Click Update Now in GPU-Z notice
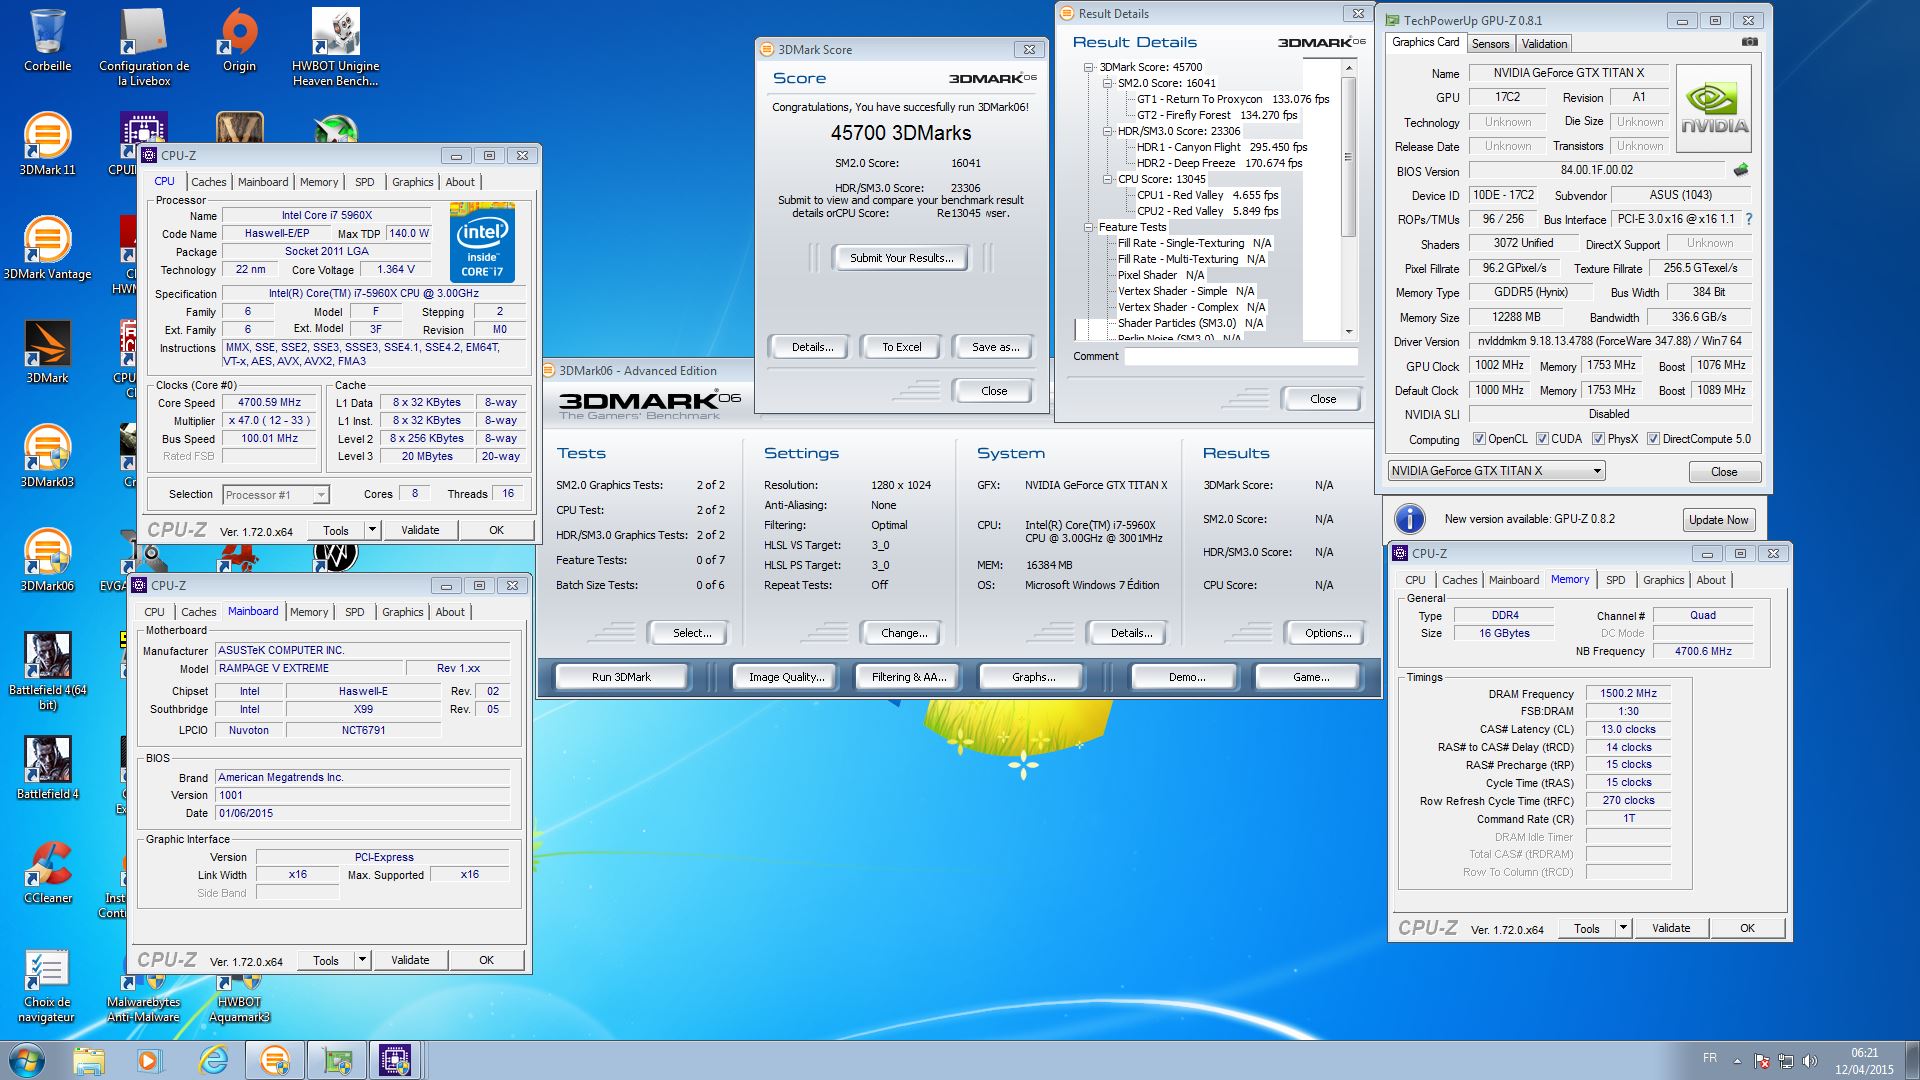 [x=1718, y=520]
